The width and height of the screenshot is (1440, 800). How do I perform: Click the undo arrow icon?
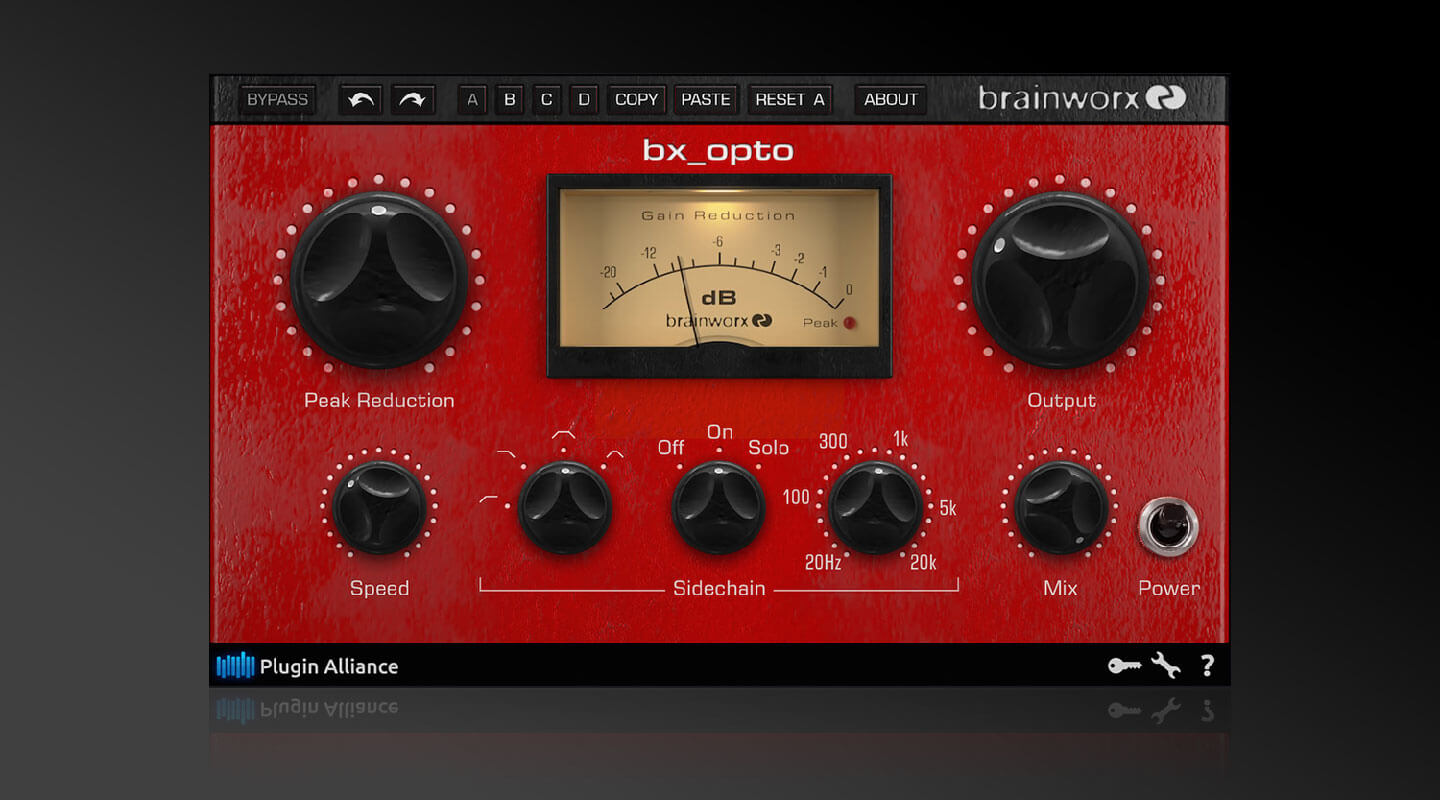coord(360,100)
